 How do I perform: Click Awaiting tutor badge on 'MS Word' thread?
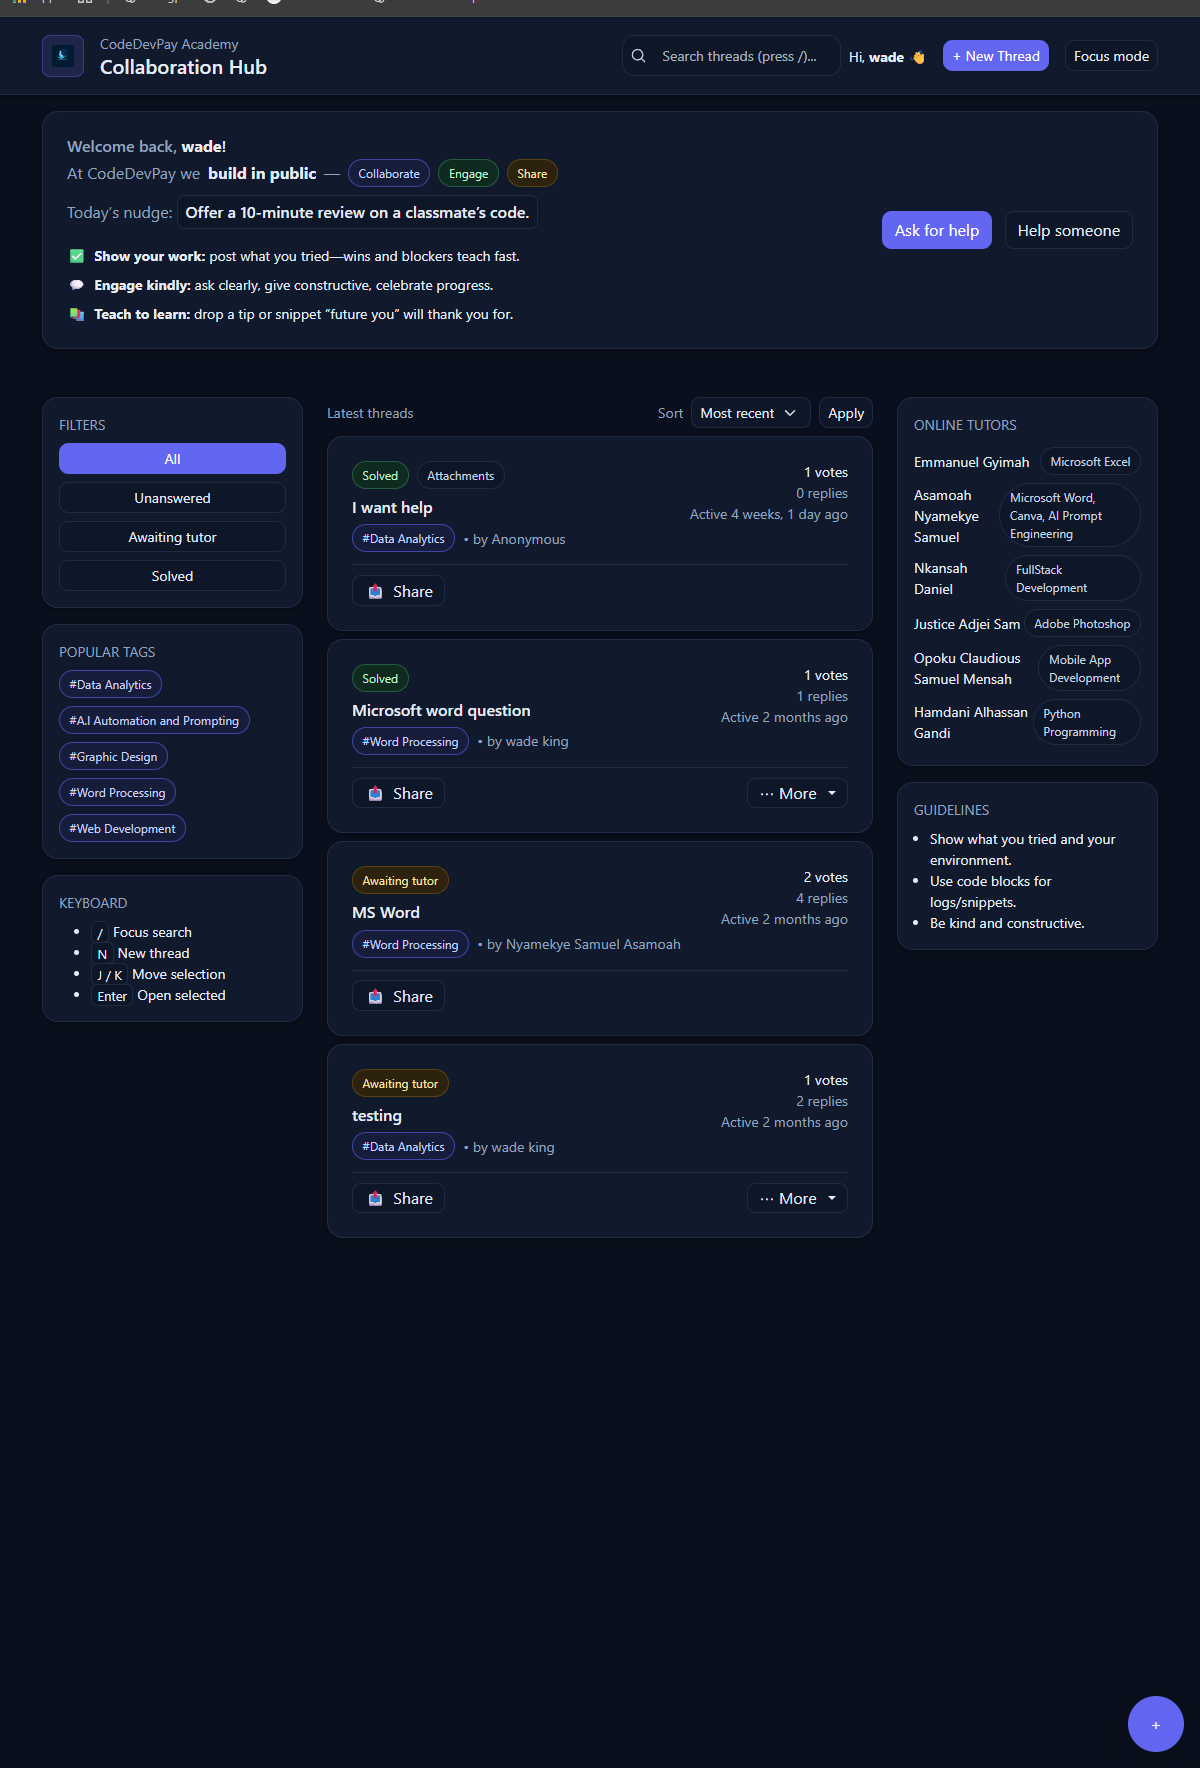[x=400, y=881]
